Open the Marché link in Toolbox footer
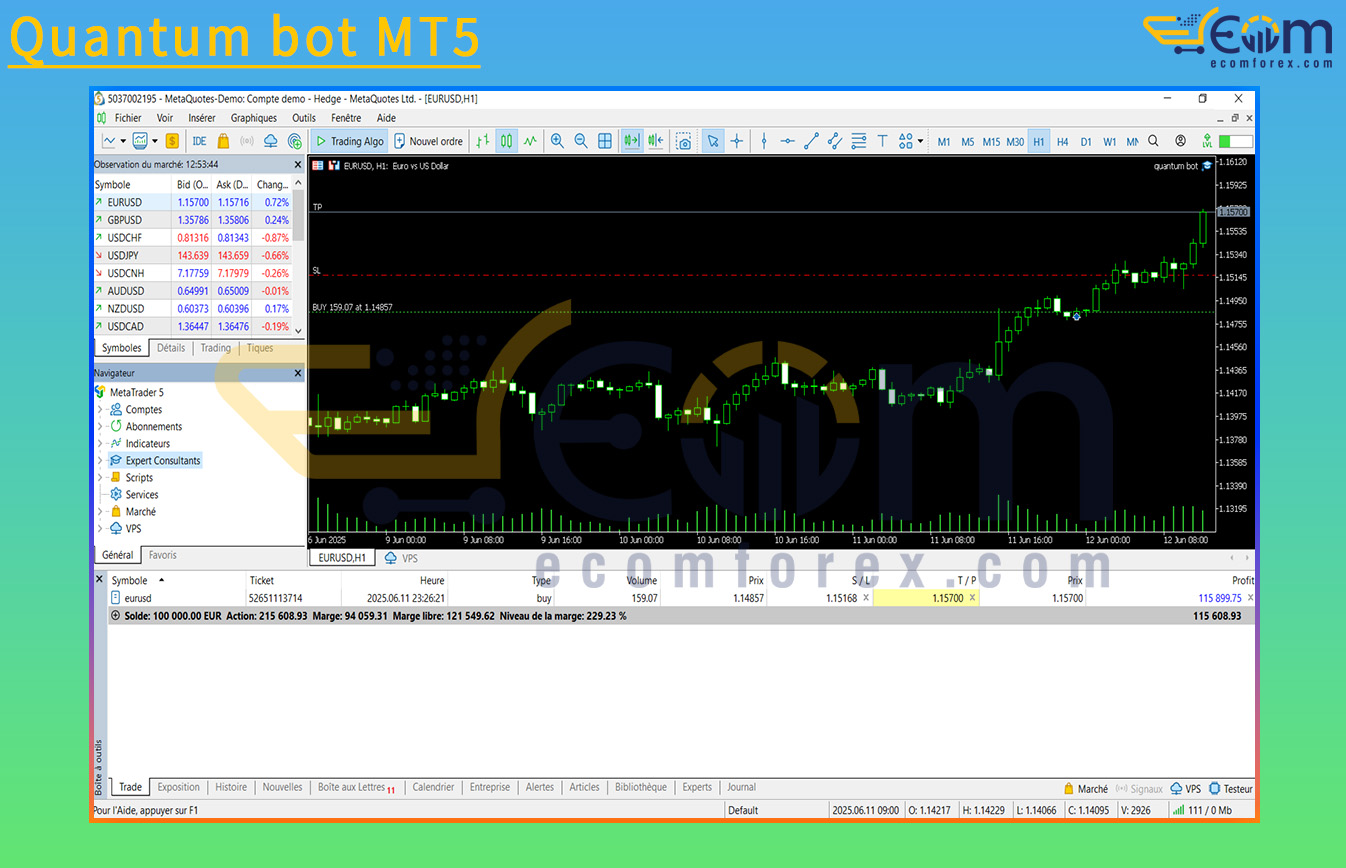Screen dimensions: 1346x868 [x=1086, y=789]
